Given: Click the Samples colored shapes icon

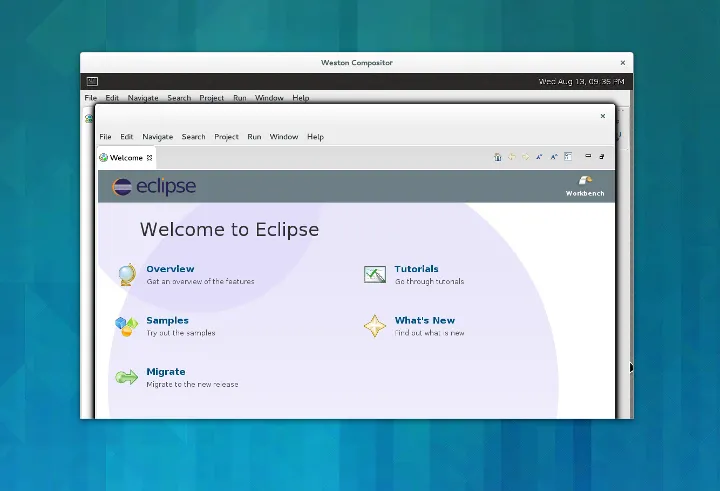Looking at the screenshot, I should tap(126, 326).
